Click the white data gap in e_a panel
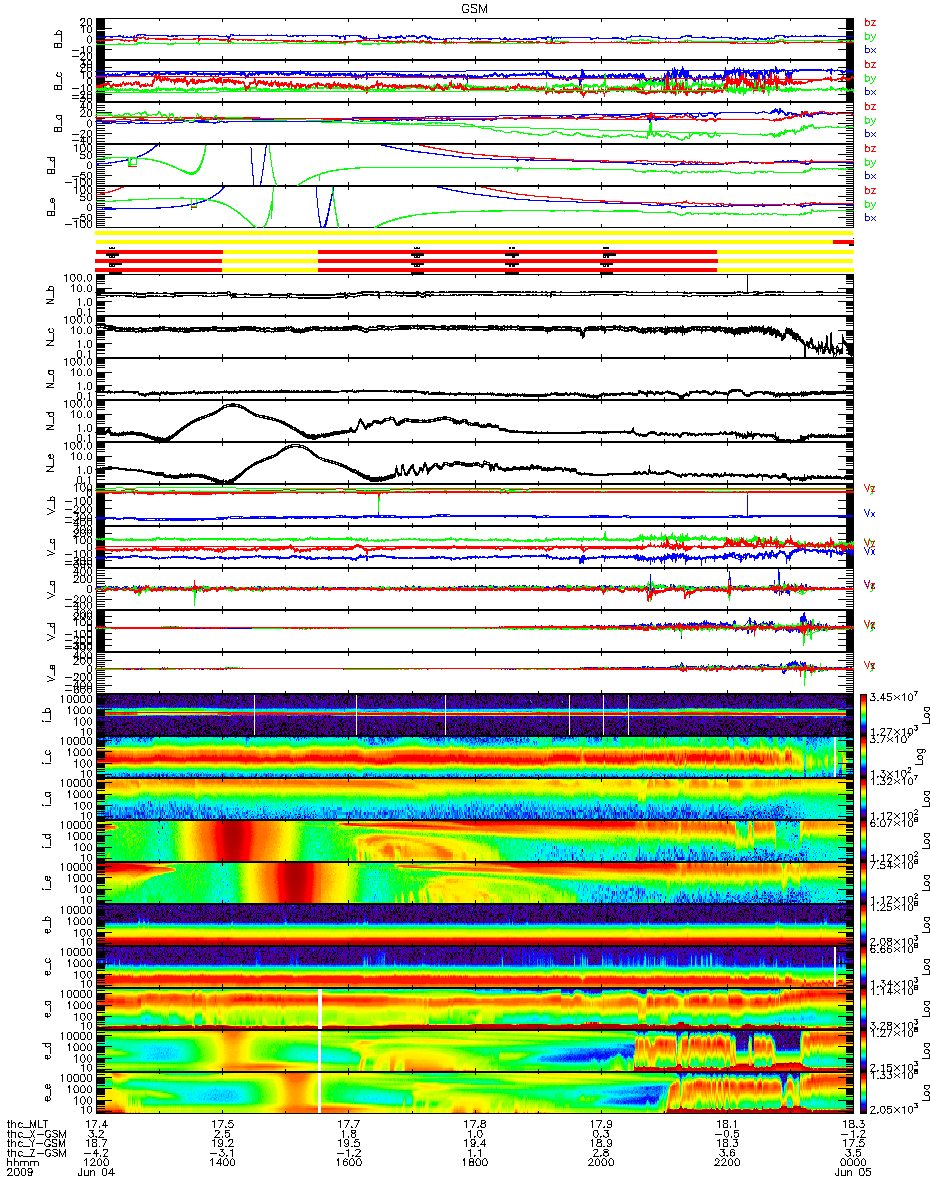 320,1008
